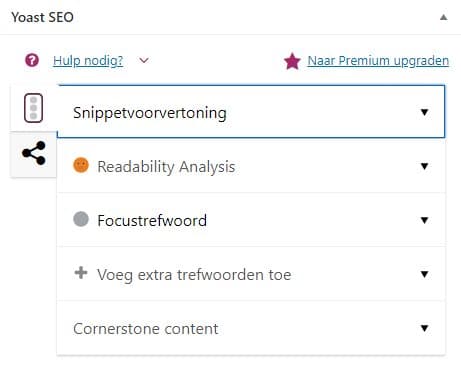This screenshot has height=365, width=461.
Task: Expand Voeg extra trefwoorden toe arrow
Action: point(424,274)
